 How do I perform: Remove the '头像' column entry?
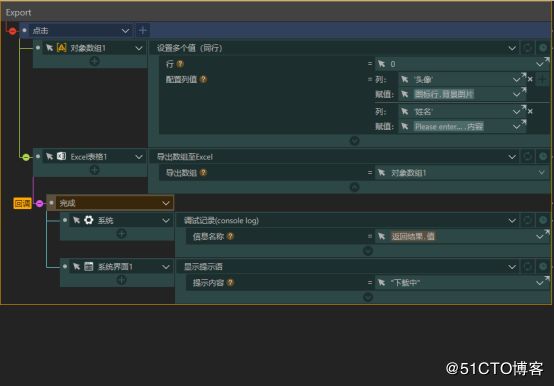click(x=530, y=79)
